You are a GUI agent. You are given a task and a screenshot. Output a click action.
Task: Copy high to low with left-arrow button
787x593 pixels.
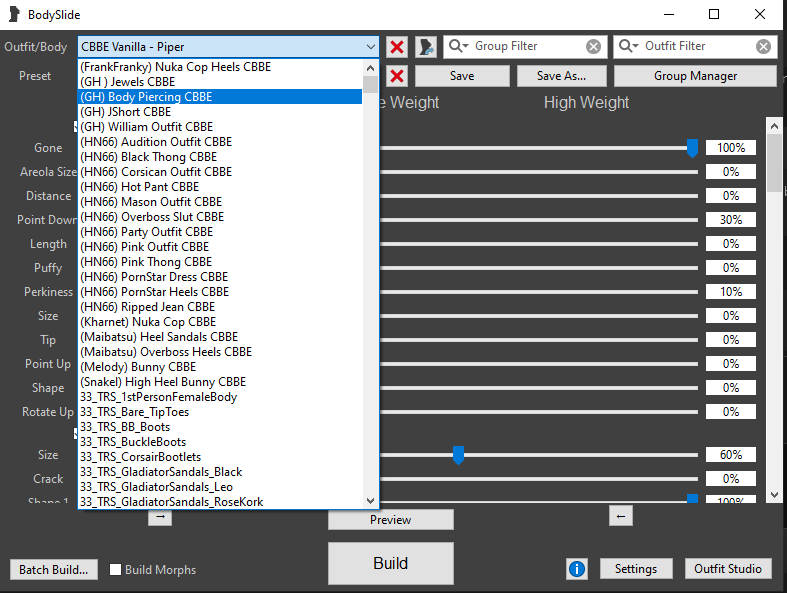click(x=621, y=516)
